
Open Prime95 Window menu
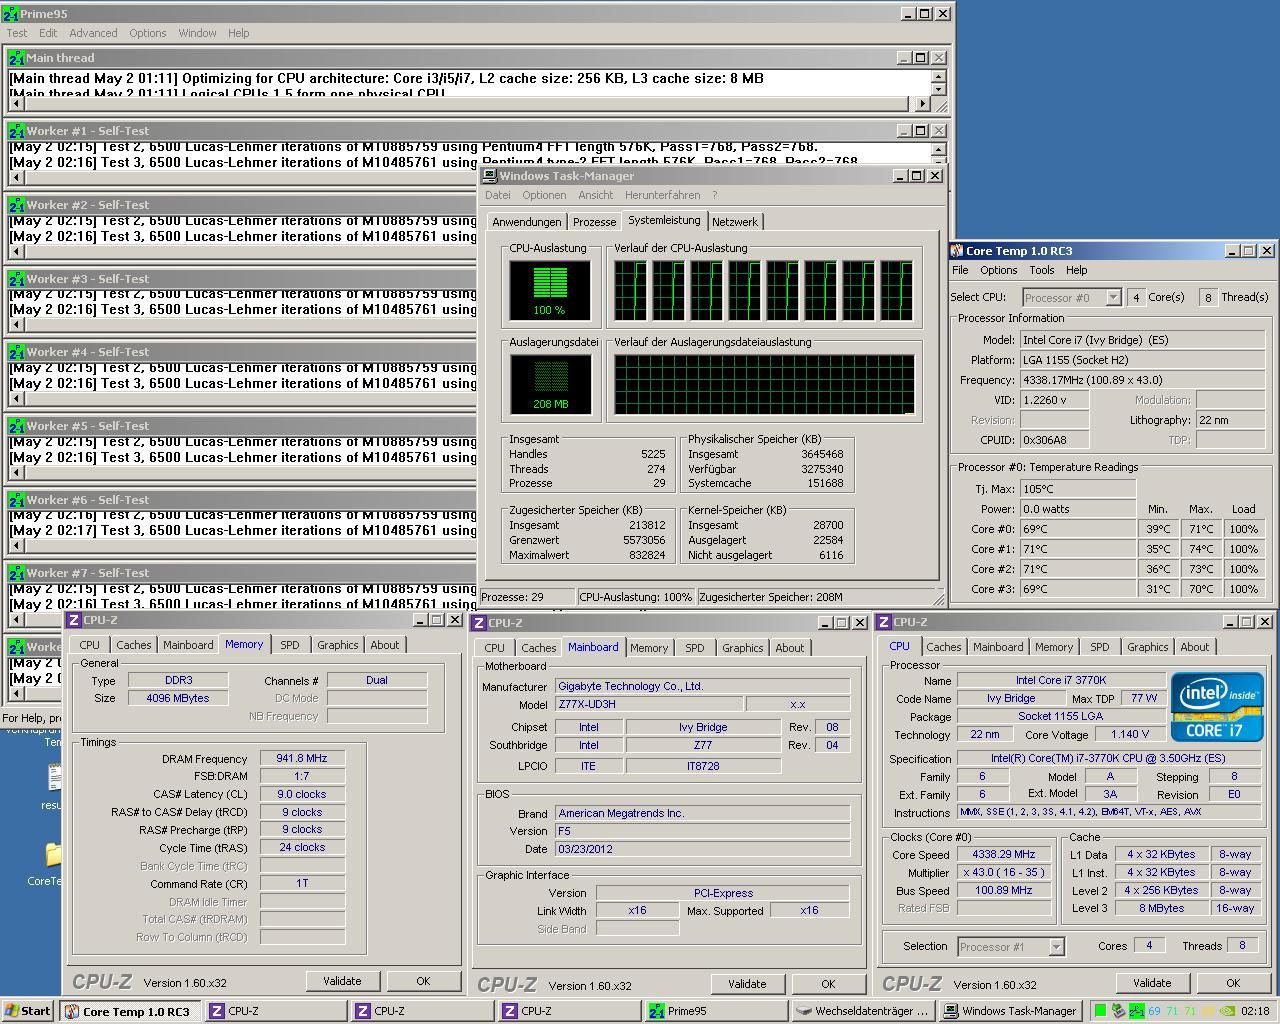197,33
